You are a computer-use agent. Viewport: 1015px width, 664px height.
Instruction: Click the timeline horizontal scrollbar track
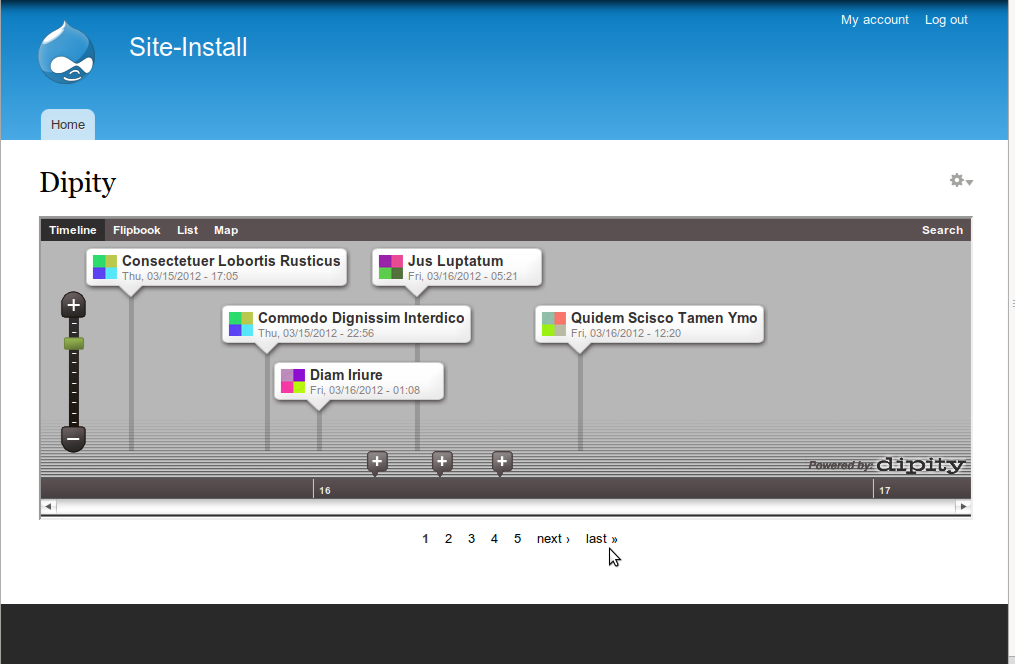pos(506,507)
